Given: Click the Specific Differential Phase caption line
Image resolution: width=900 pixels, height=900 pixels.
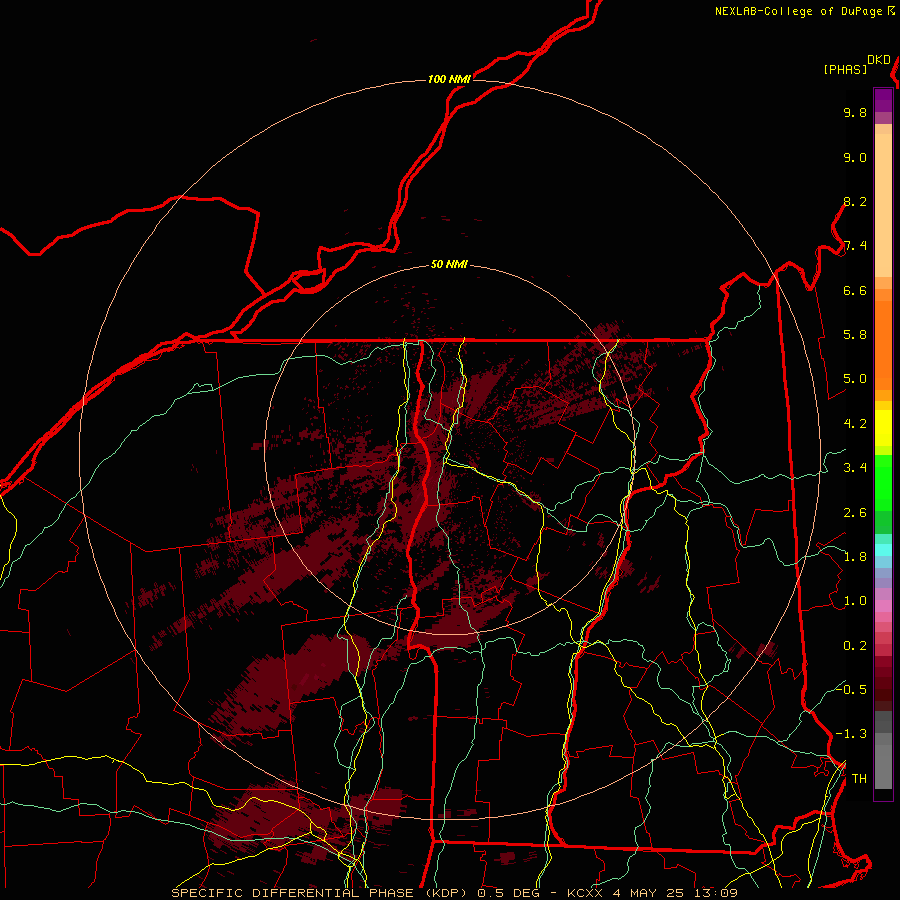Looking at the screenshot, I should tap(454, 893).
